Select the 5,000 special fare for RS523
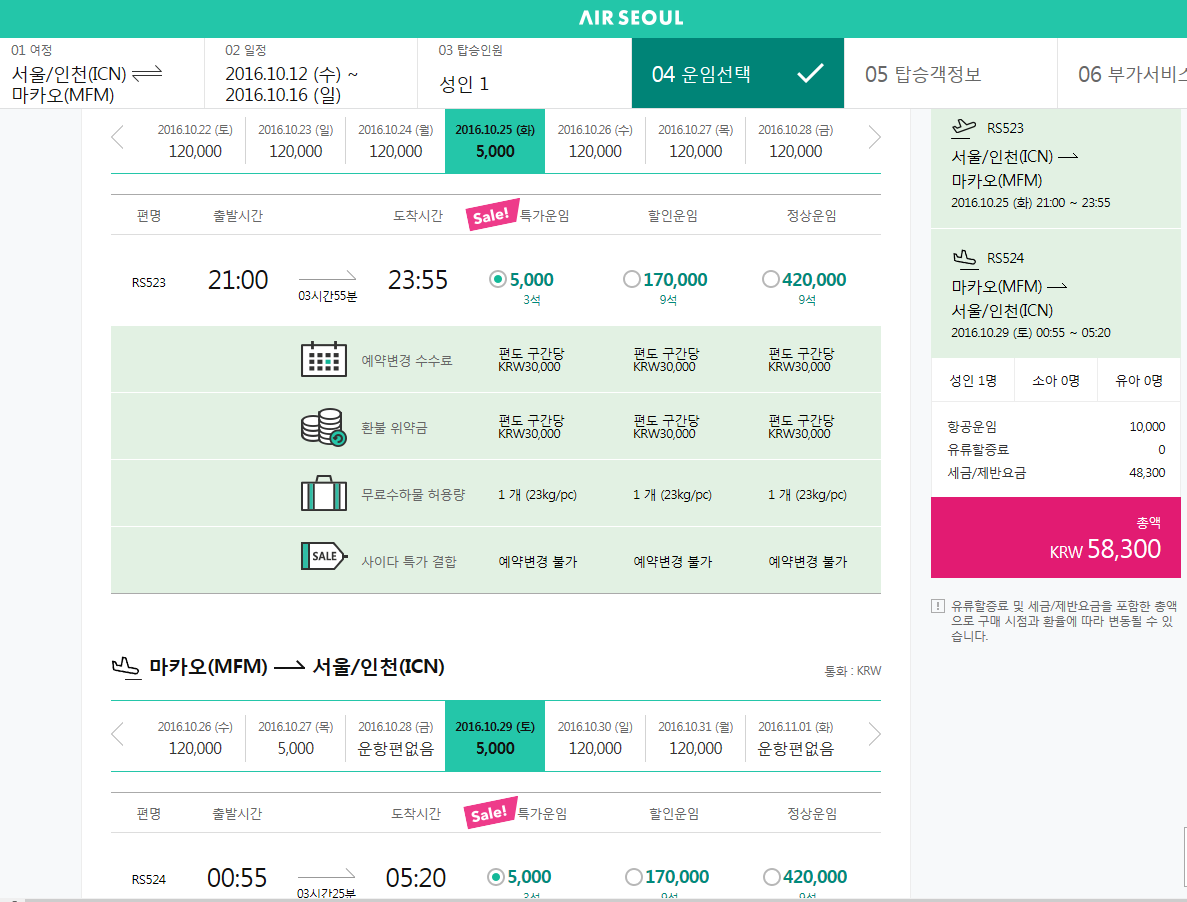1187x902 pixels. tap(497, 280)
